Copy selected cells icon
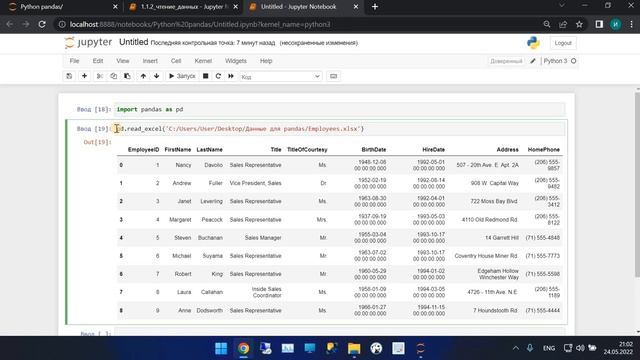Viewport: 640px width, 360px height. (113, 76)
